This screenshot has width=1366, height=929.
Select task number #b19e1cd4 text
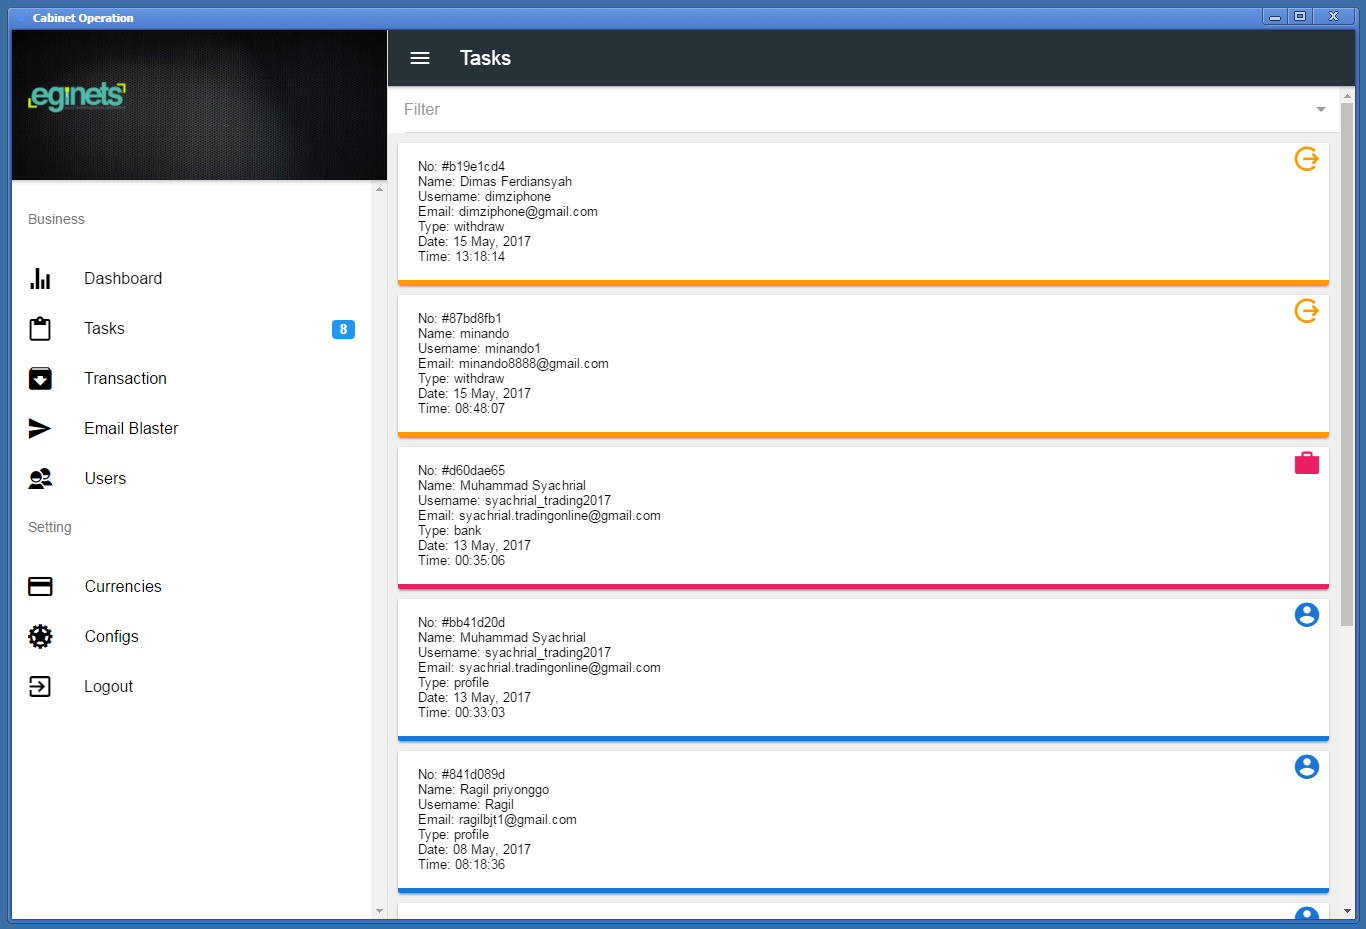coord(473,167)
